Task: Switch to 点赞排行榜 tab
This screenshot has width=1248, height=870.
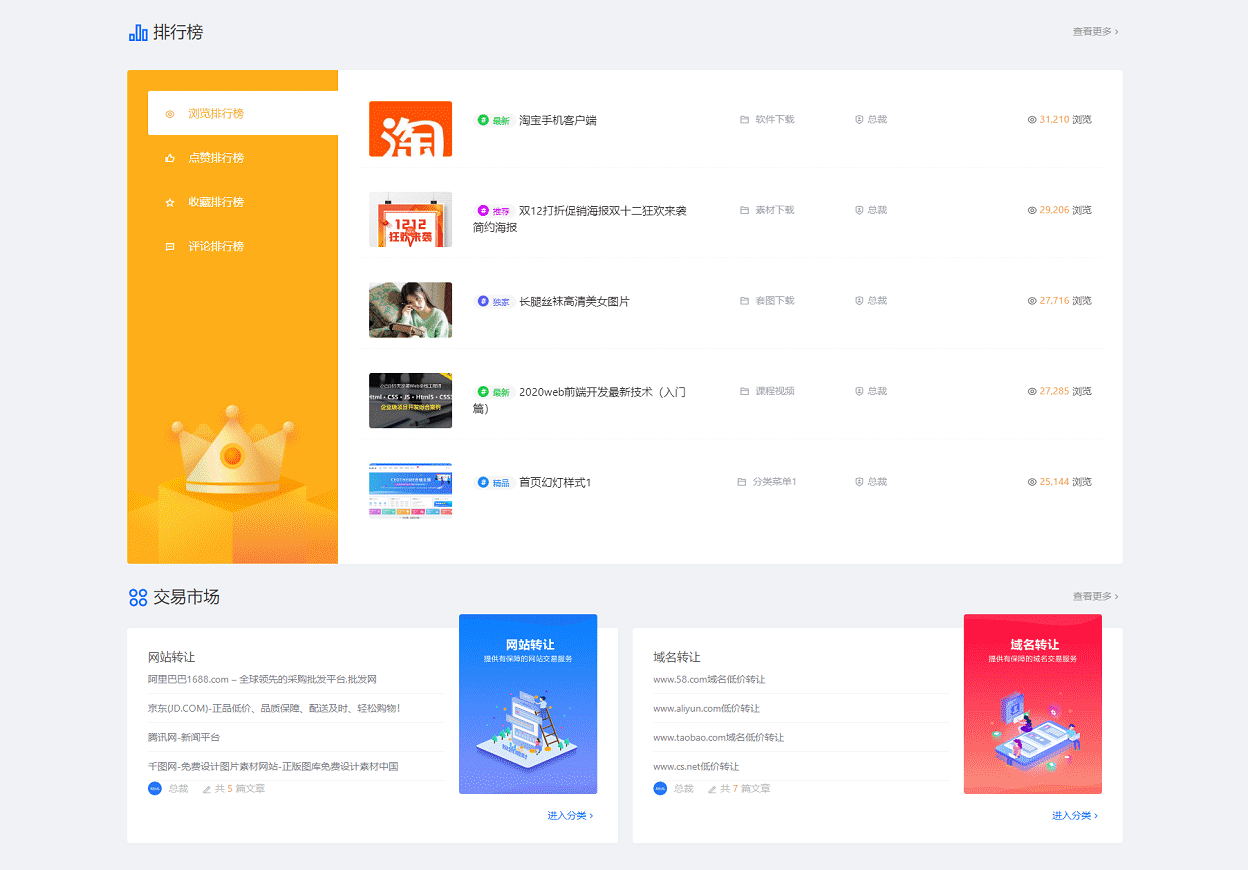Action: 243,158
